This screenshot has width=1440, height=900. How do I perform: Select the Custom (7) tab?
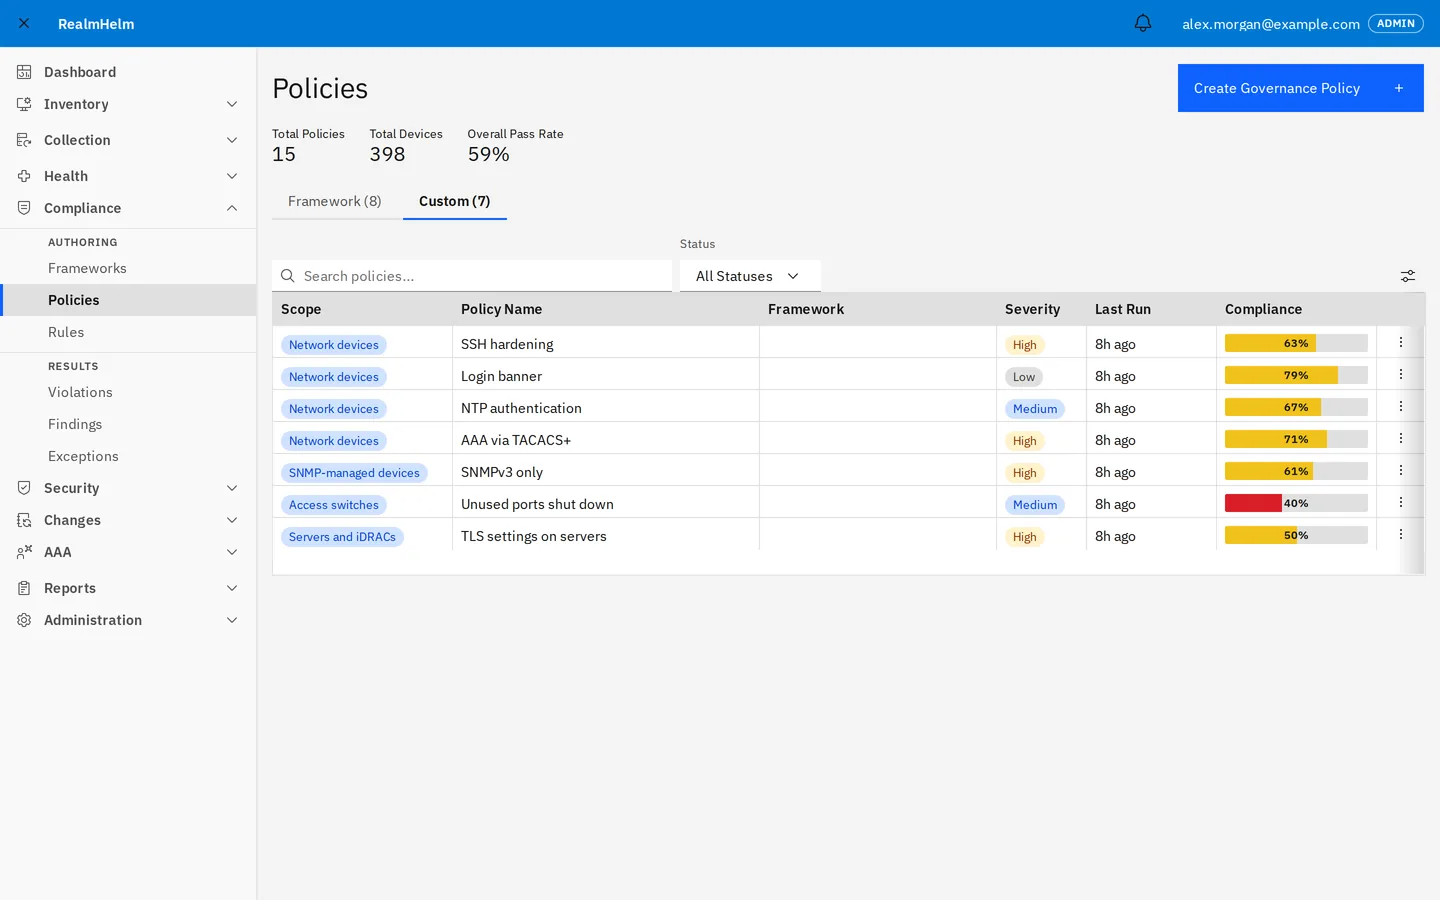[x=455, y=201]
